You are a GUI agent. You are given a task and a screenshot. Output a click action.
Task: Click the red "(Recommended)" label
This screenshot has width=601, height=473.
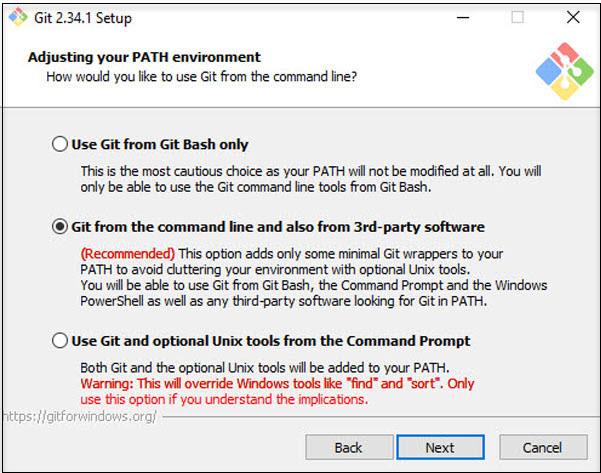[x=127, y=254]
